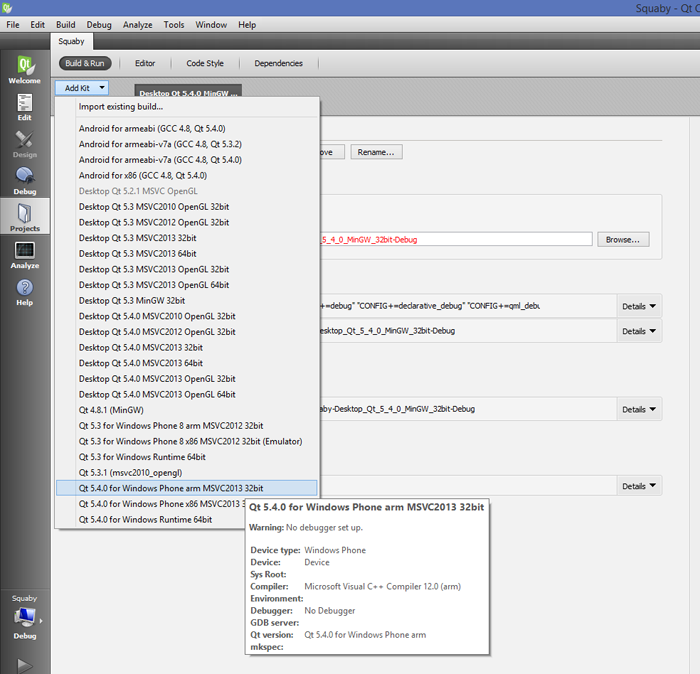Open the Help menu

pos(247,25)
